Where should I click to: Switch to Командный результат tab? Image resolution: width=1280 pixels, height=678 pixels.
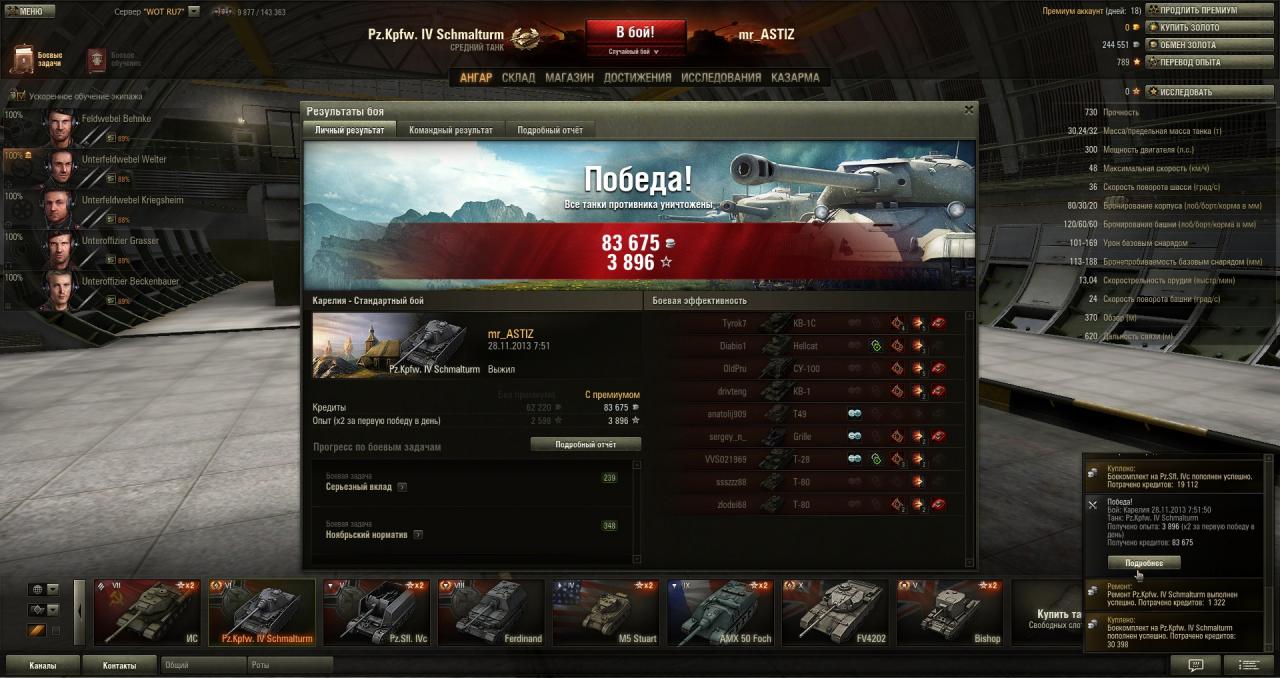450,130
